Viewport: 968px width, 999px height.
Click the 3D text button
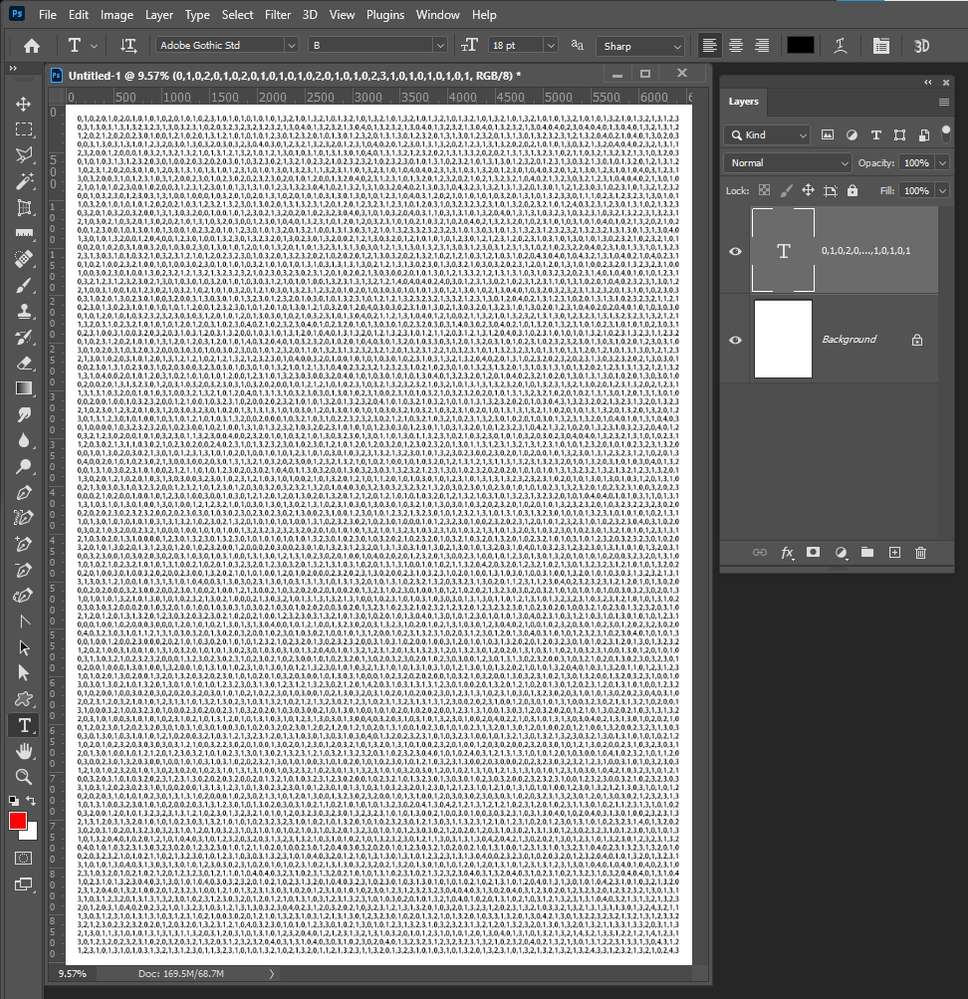click(921, 46)
